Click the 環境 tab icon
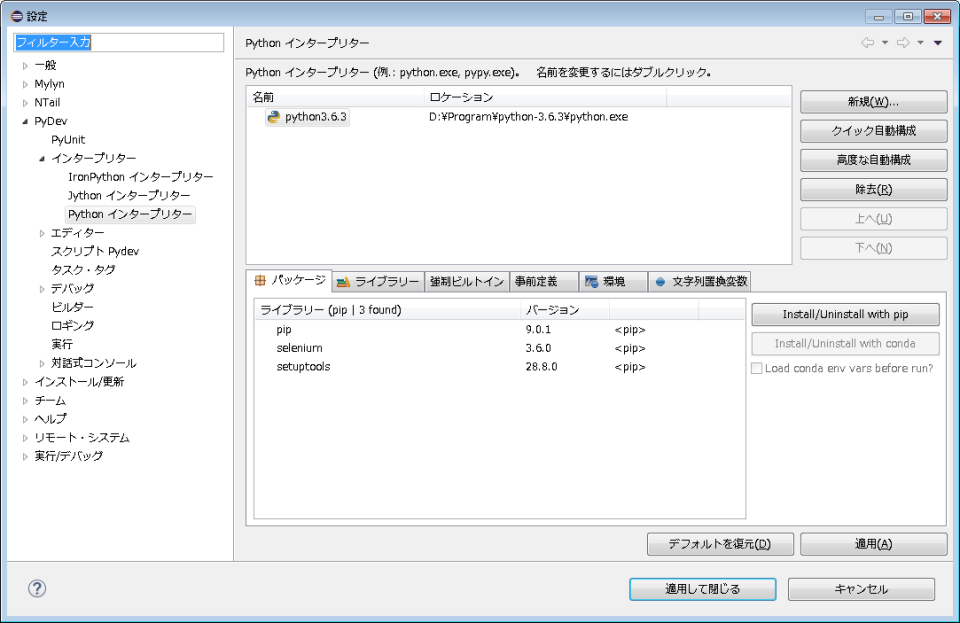960x623 pixels. (590, 281)
